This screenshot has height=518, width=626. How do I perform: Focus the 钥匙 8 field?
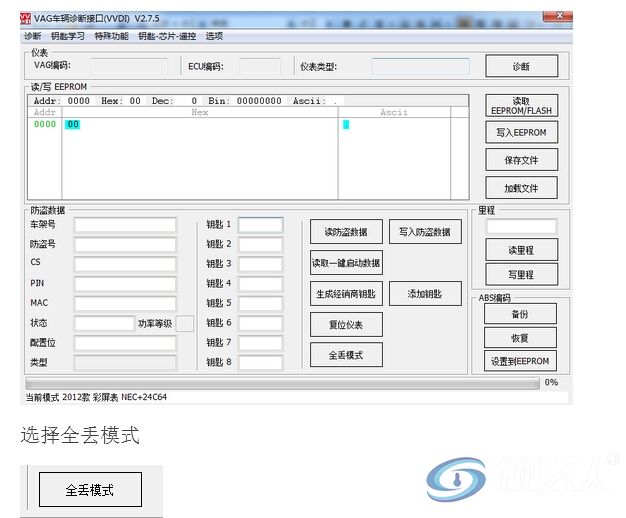pos(261,363)
